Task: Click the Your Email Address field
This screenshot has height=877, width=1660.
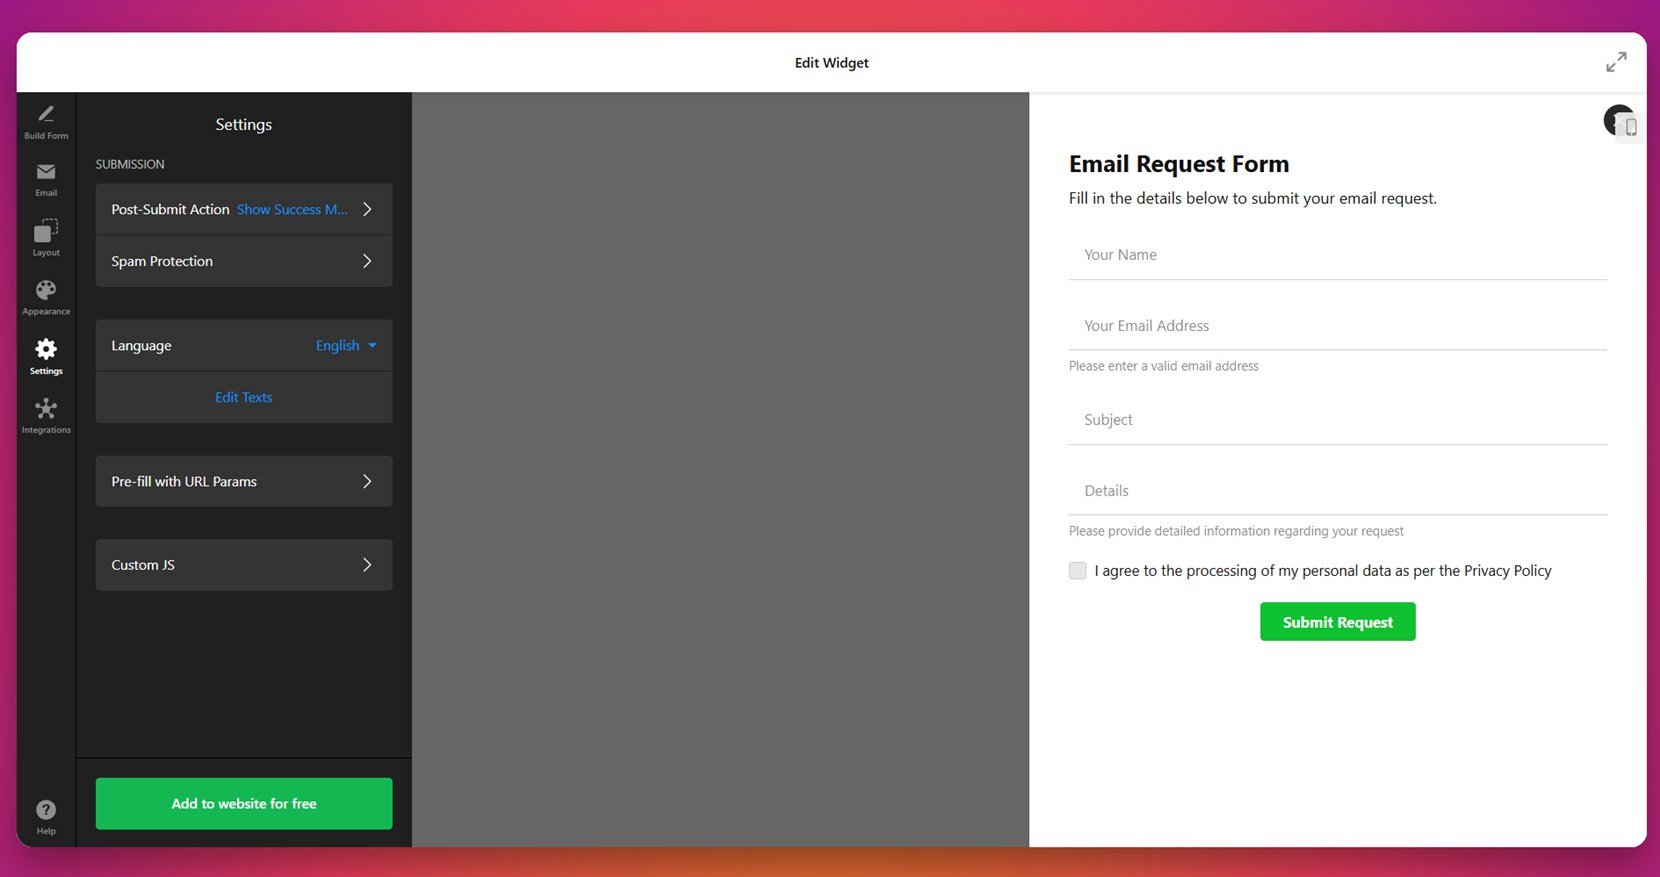Action: [1337, 326]
